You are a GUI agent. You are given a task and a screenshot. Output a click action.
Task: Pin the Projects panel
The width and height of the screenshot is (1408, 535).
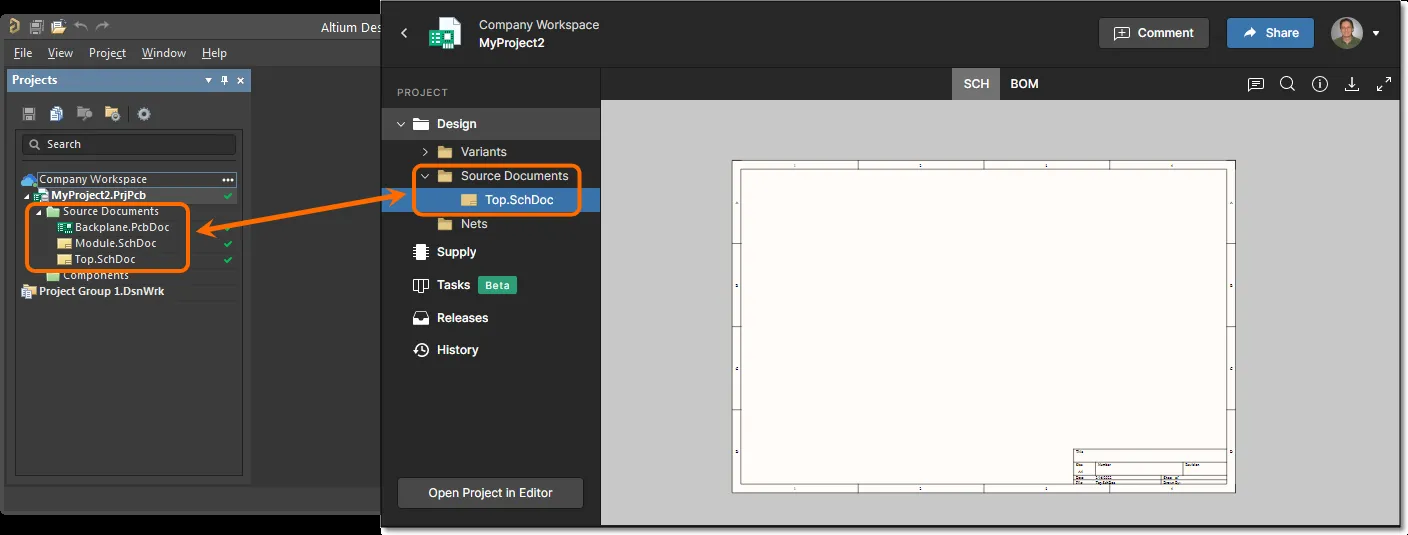[225, 80]
